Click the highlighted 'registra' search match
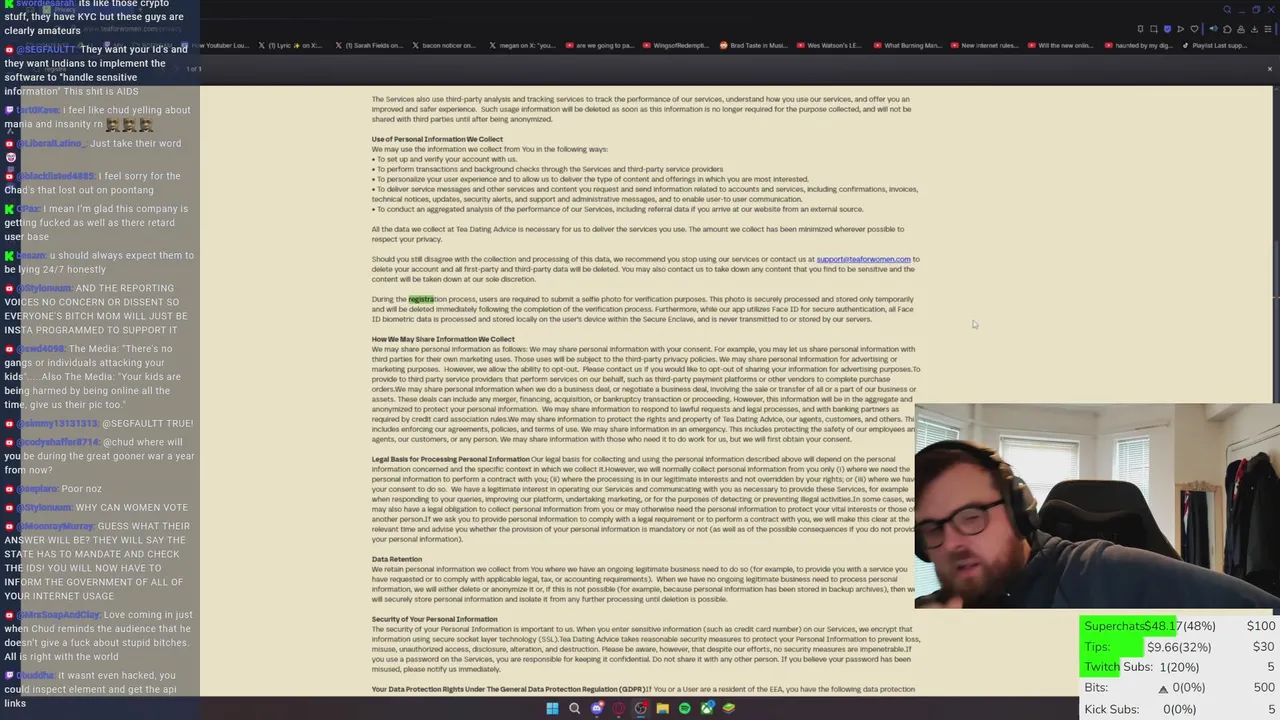1280x720 pixels. (421, 299)
